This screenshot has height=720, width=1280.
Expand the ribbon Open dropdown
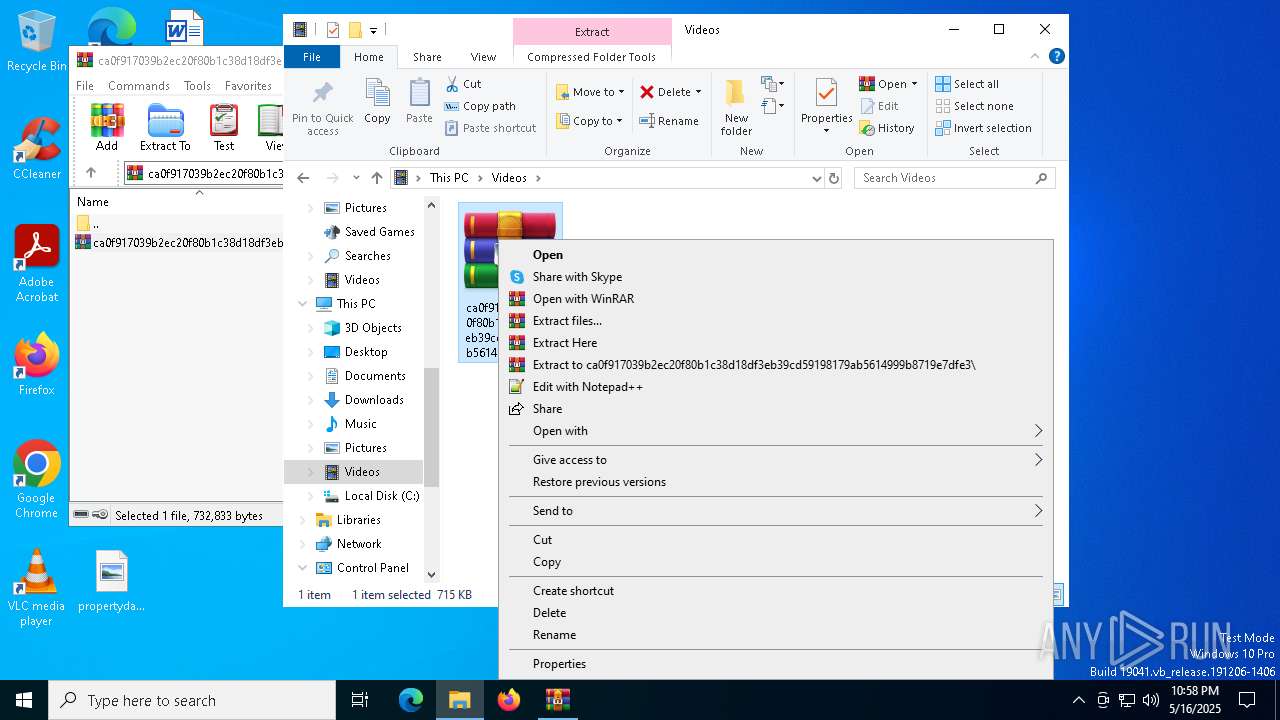pos(914,84)
